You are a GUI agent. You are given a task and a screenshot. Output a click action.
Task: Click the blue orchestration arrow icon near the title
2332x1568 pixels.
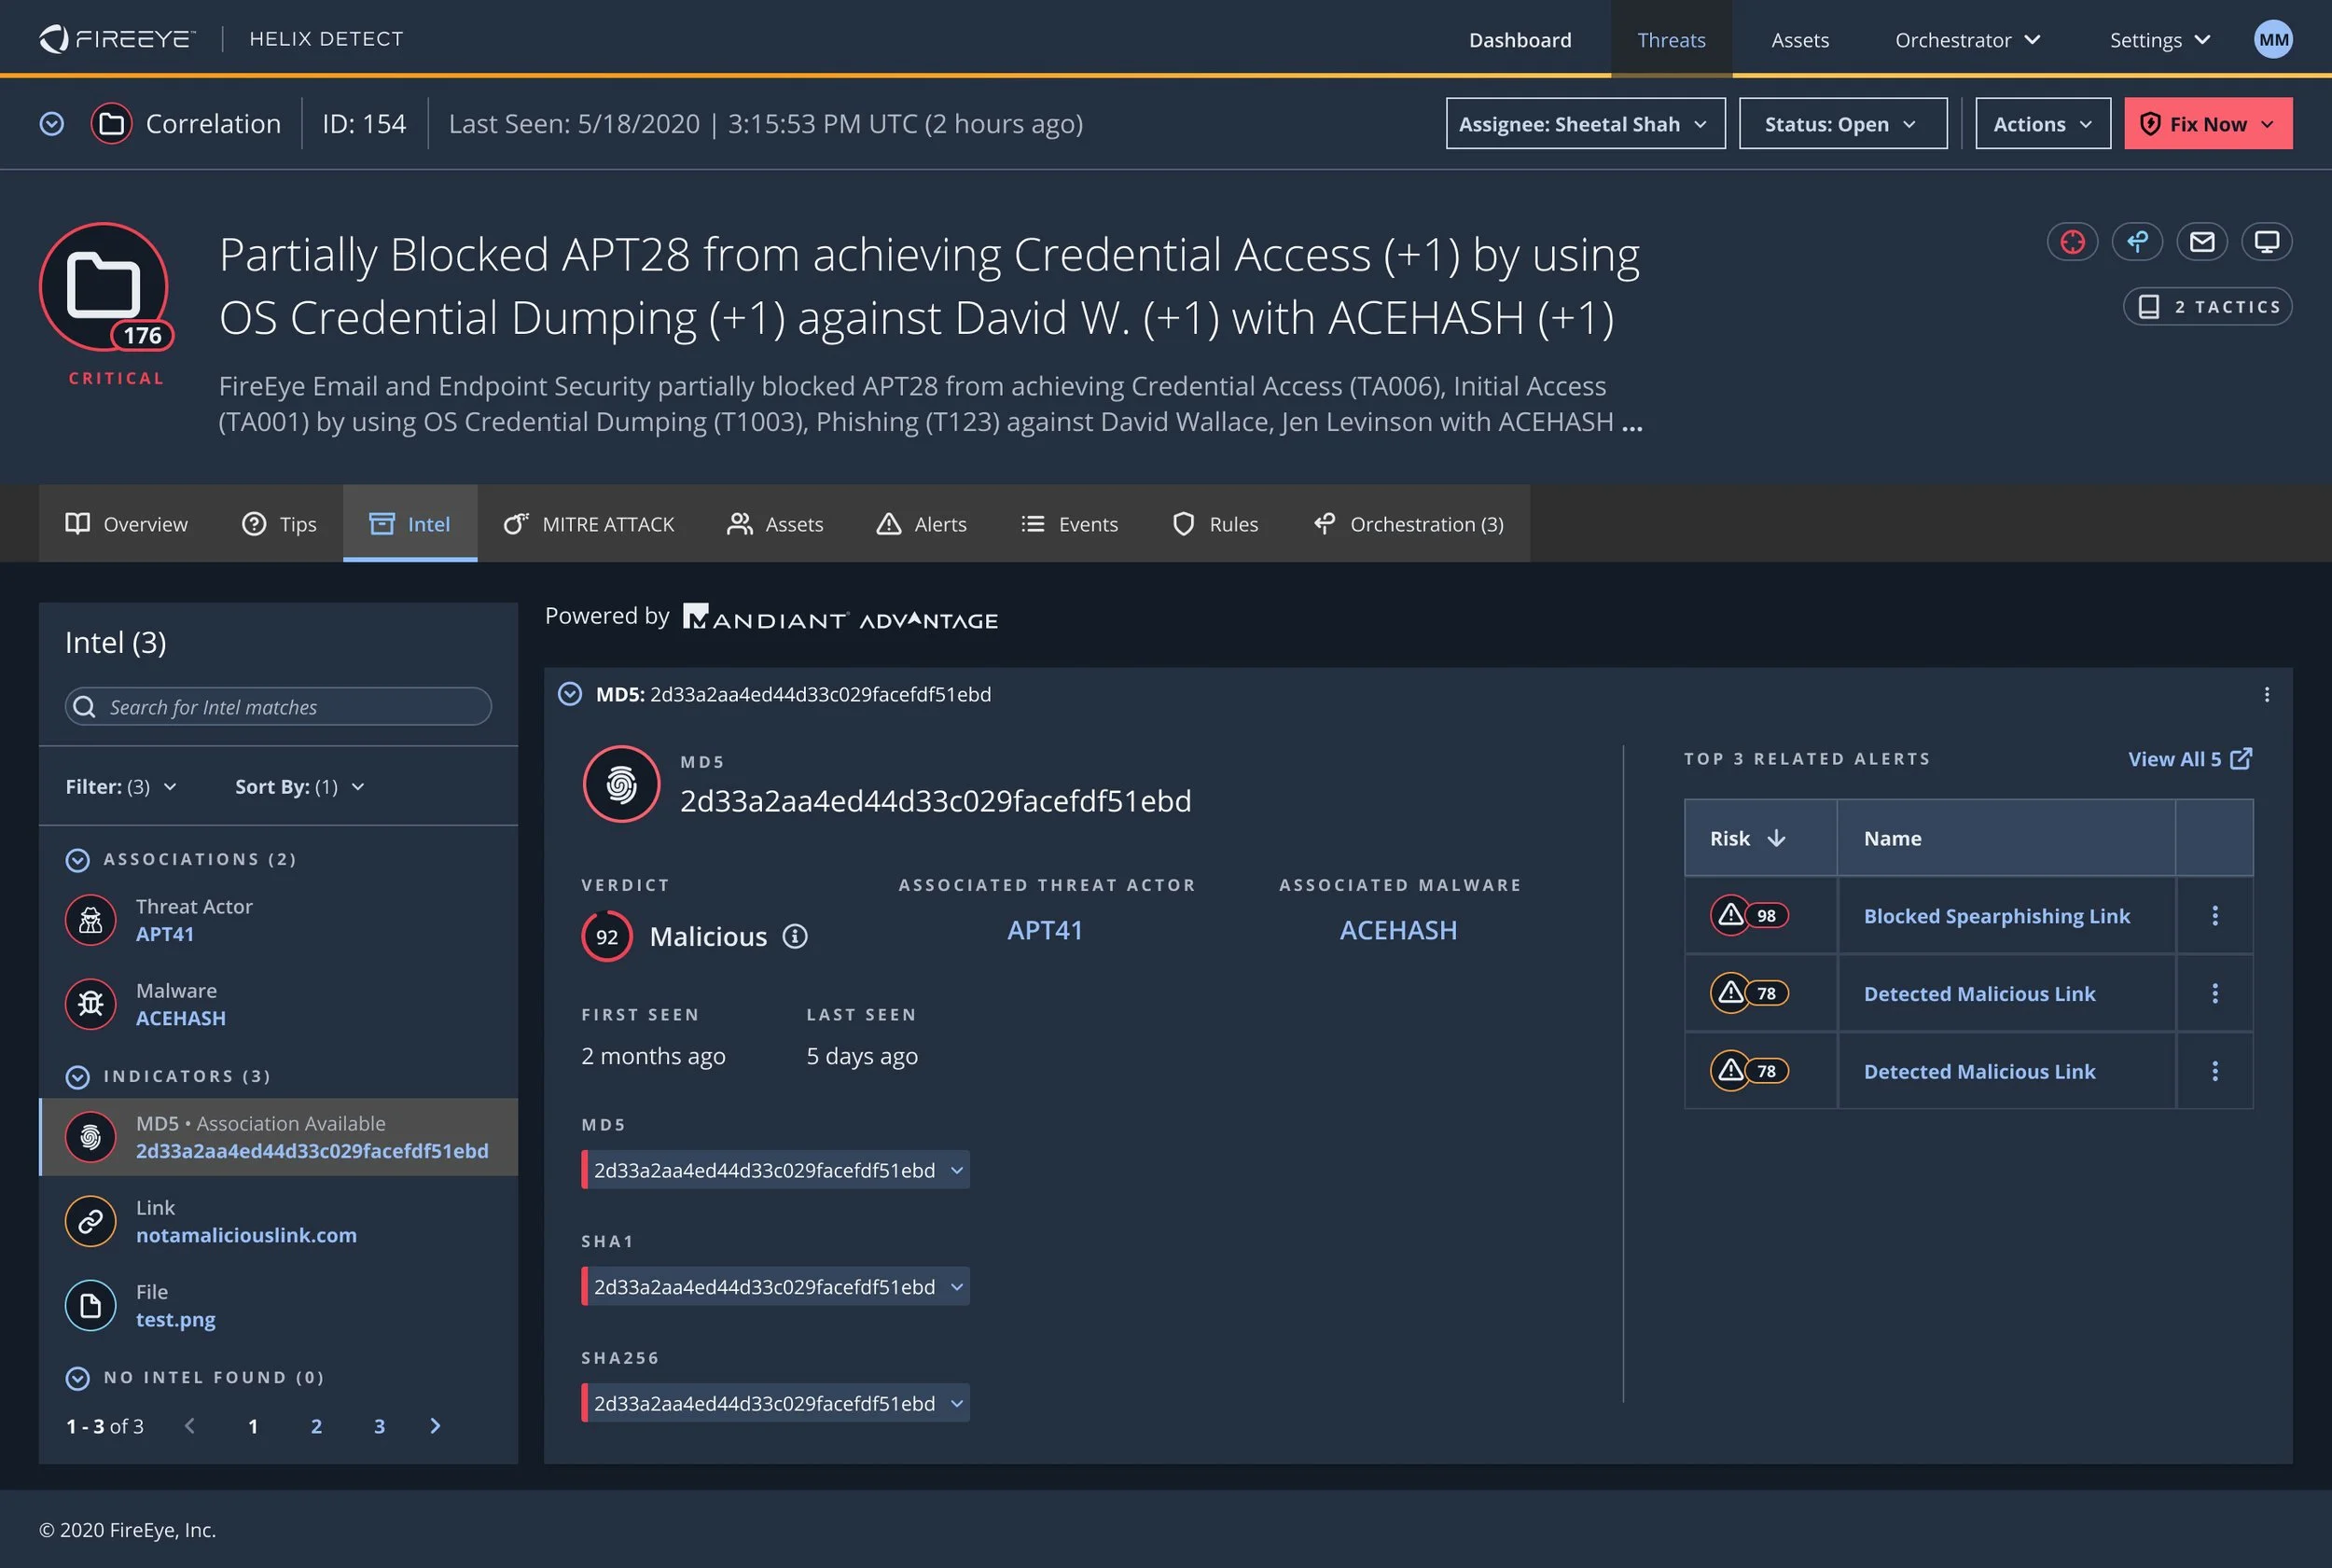point(2138,241)
